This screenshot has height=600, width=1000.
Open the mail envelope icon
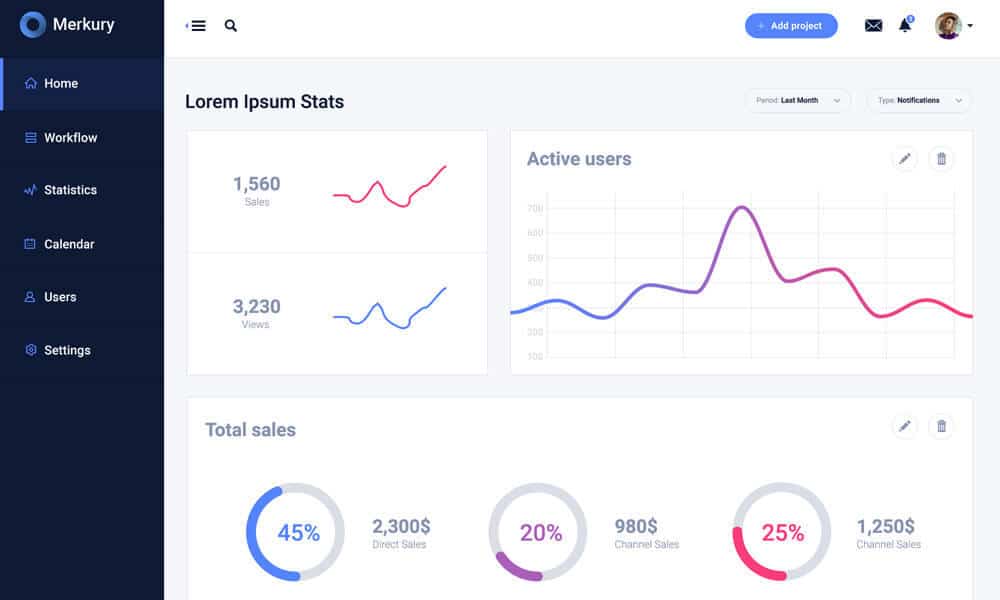coord(873,26)
